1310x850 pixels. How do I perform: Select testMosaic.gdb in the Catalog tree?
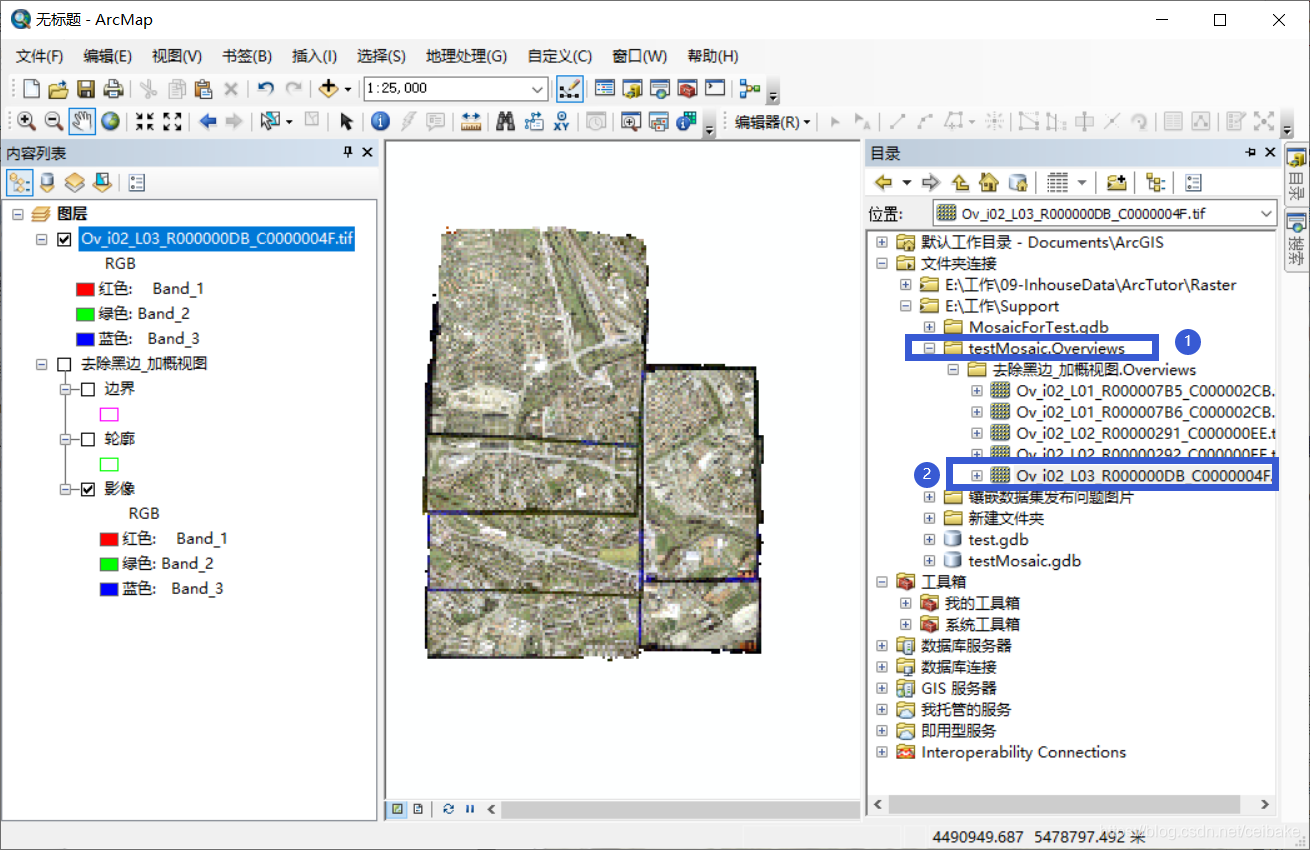point(1024,561)
